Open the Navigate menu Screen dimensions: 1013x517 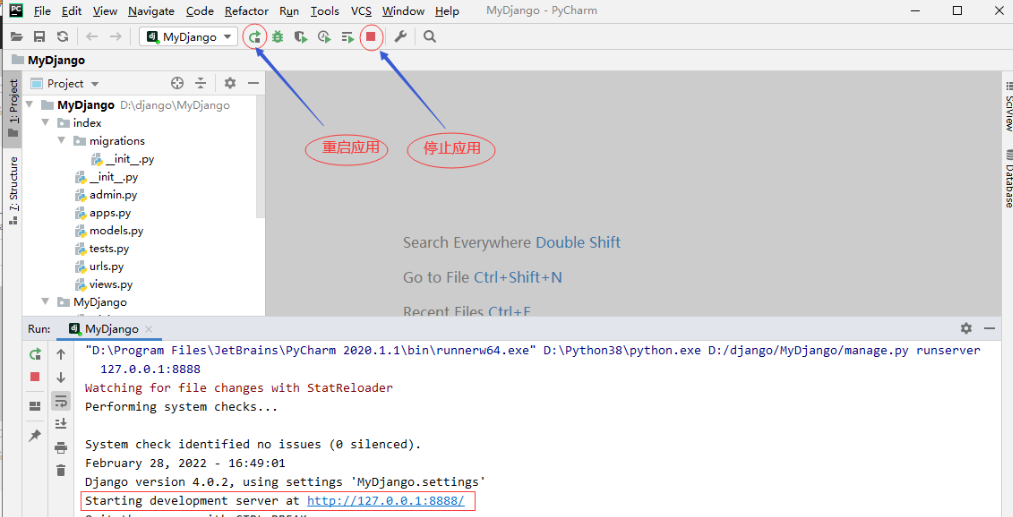click(x=151, y=11)
